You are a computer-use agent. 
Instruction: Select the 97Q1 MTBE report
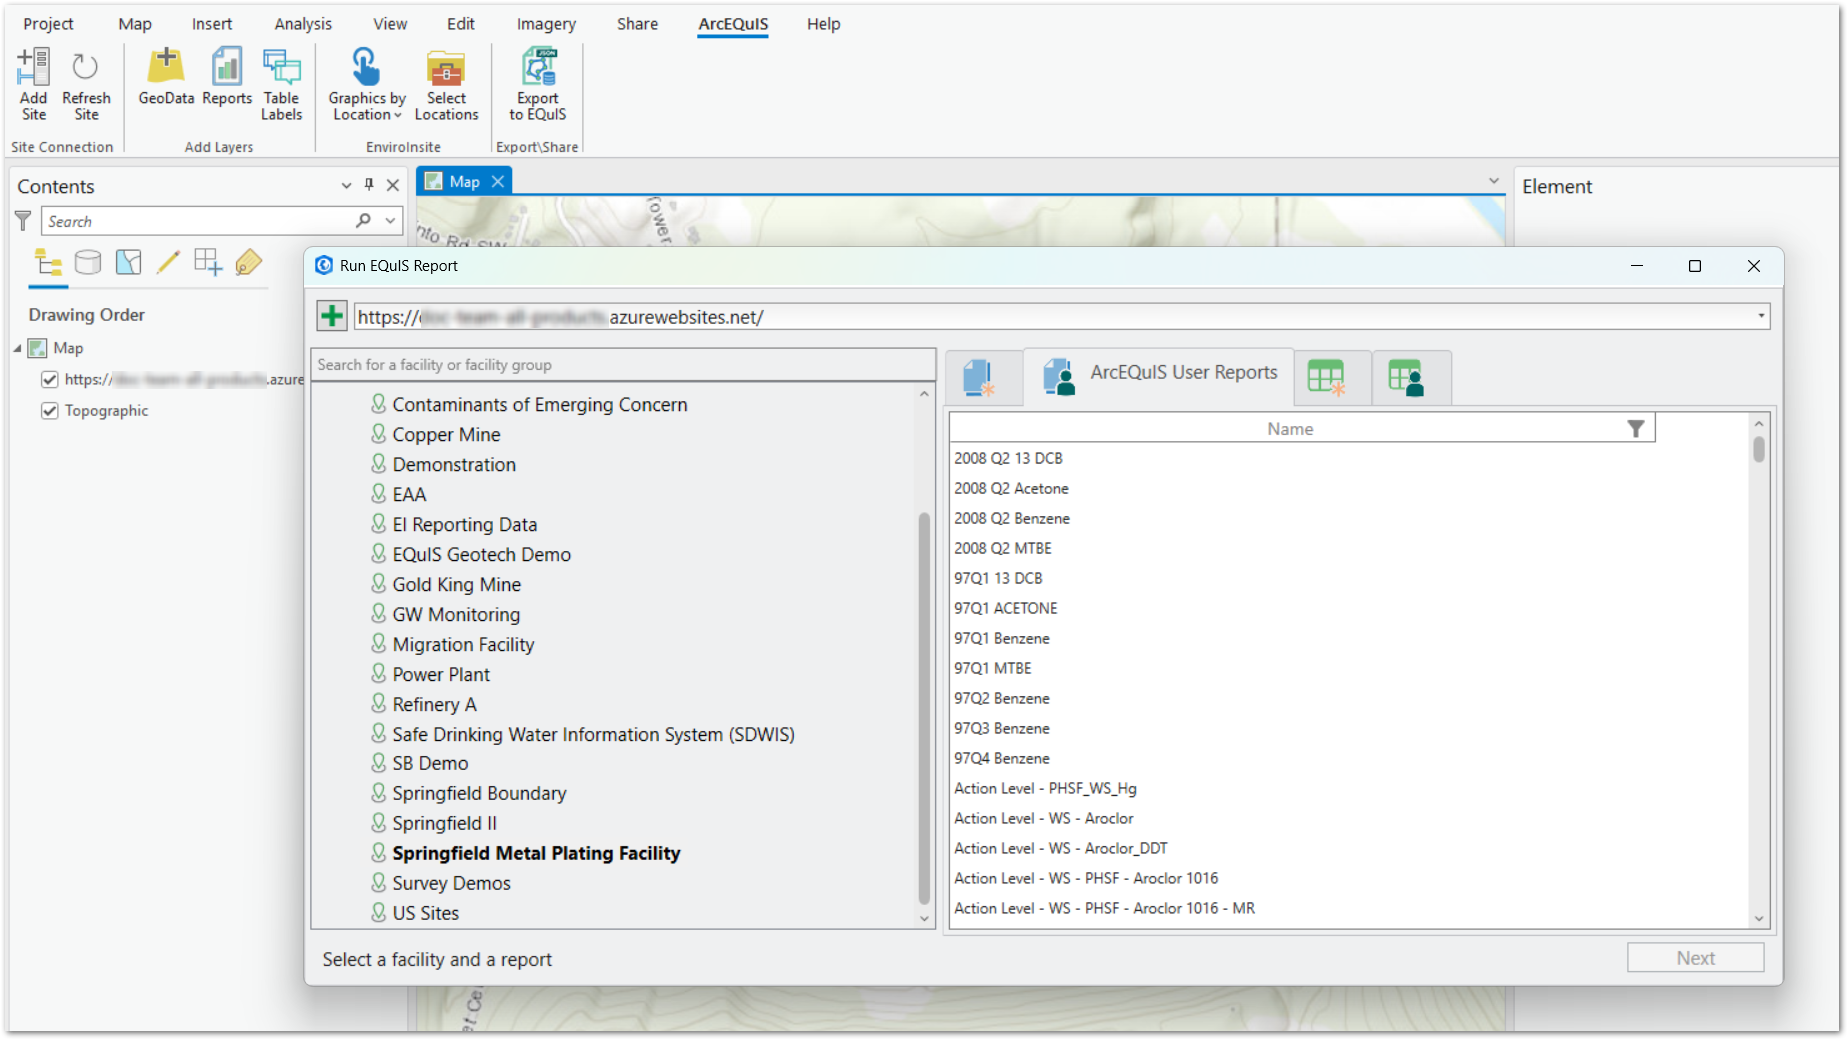click(x=992, y=668)
